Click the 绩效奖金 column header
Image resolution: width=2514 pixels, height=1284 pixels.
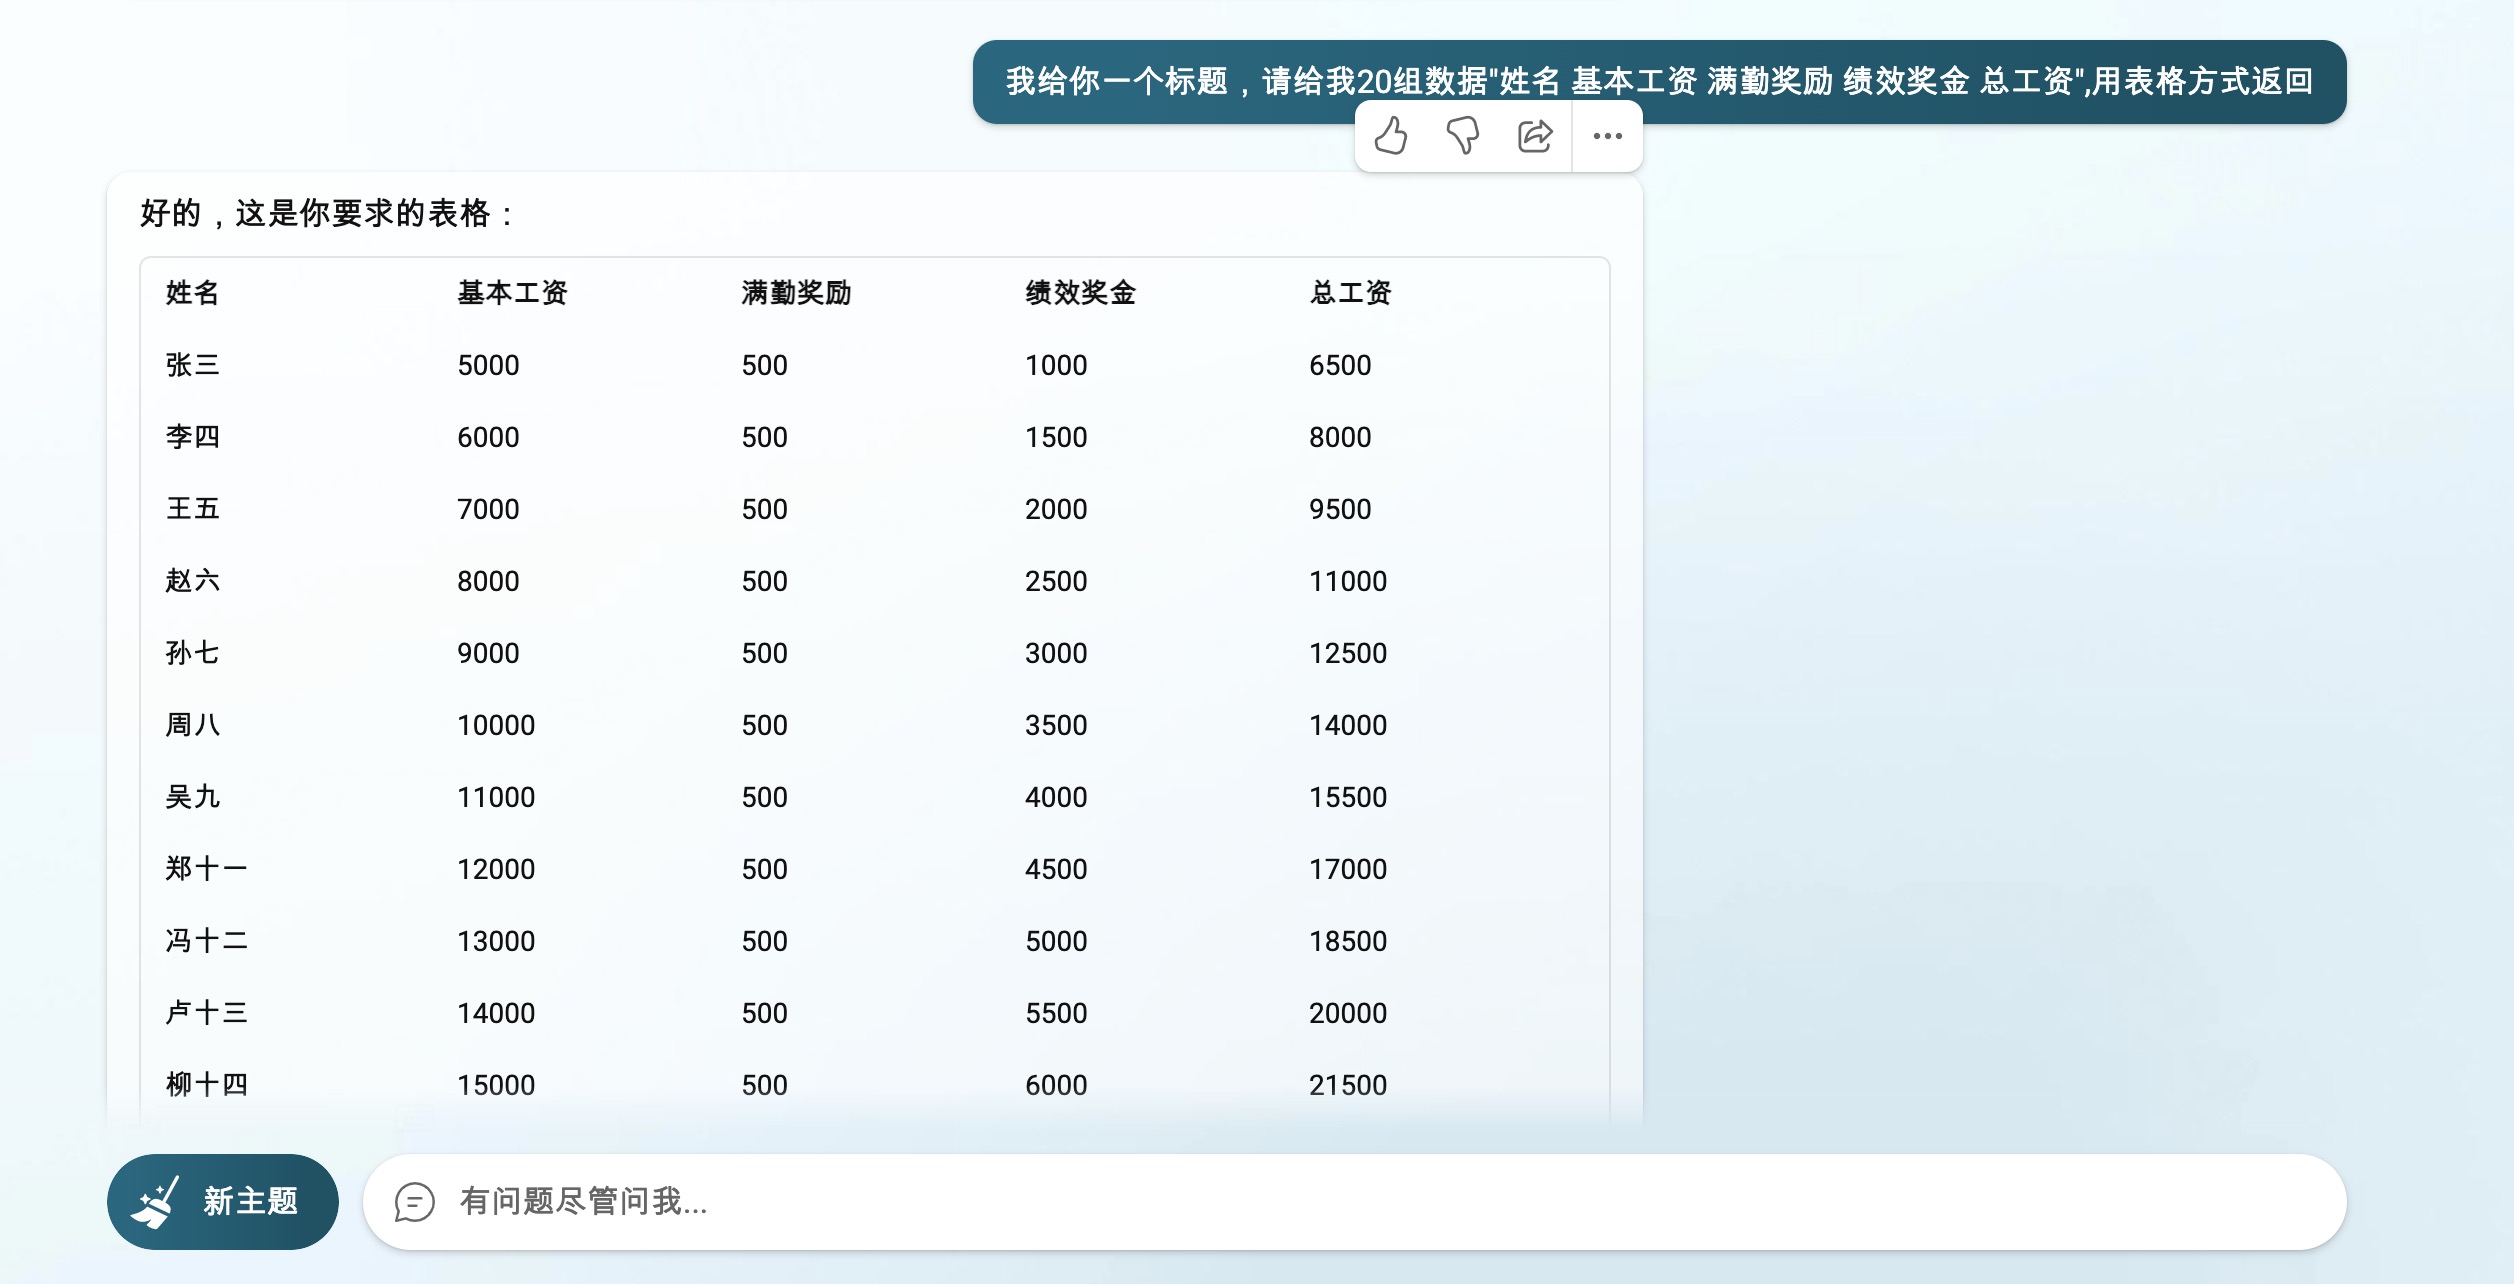click(x=1080, y=293)
